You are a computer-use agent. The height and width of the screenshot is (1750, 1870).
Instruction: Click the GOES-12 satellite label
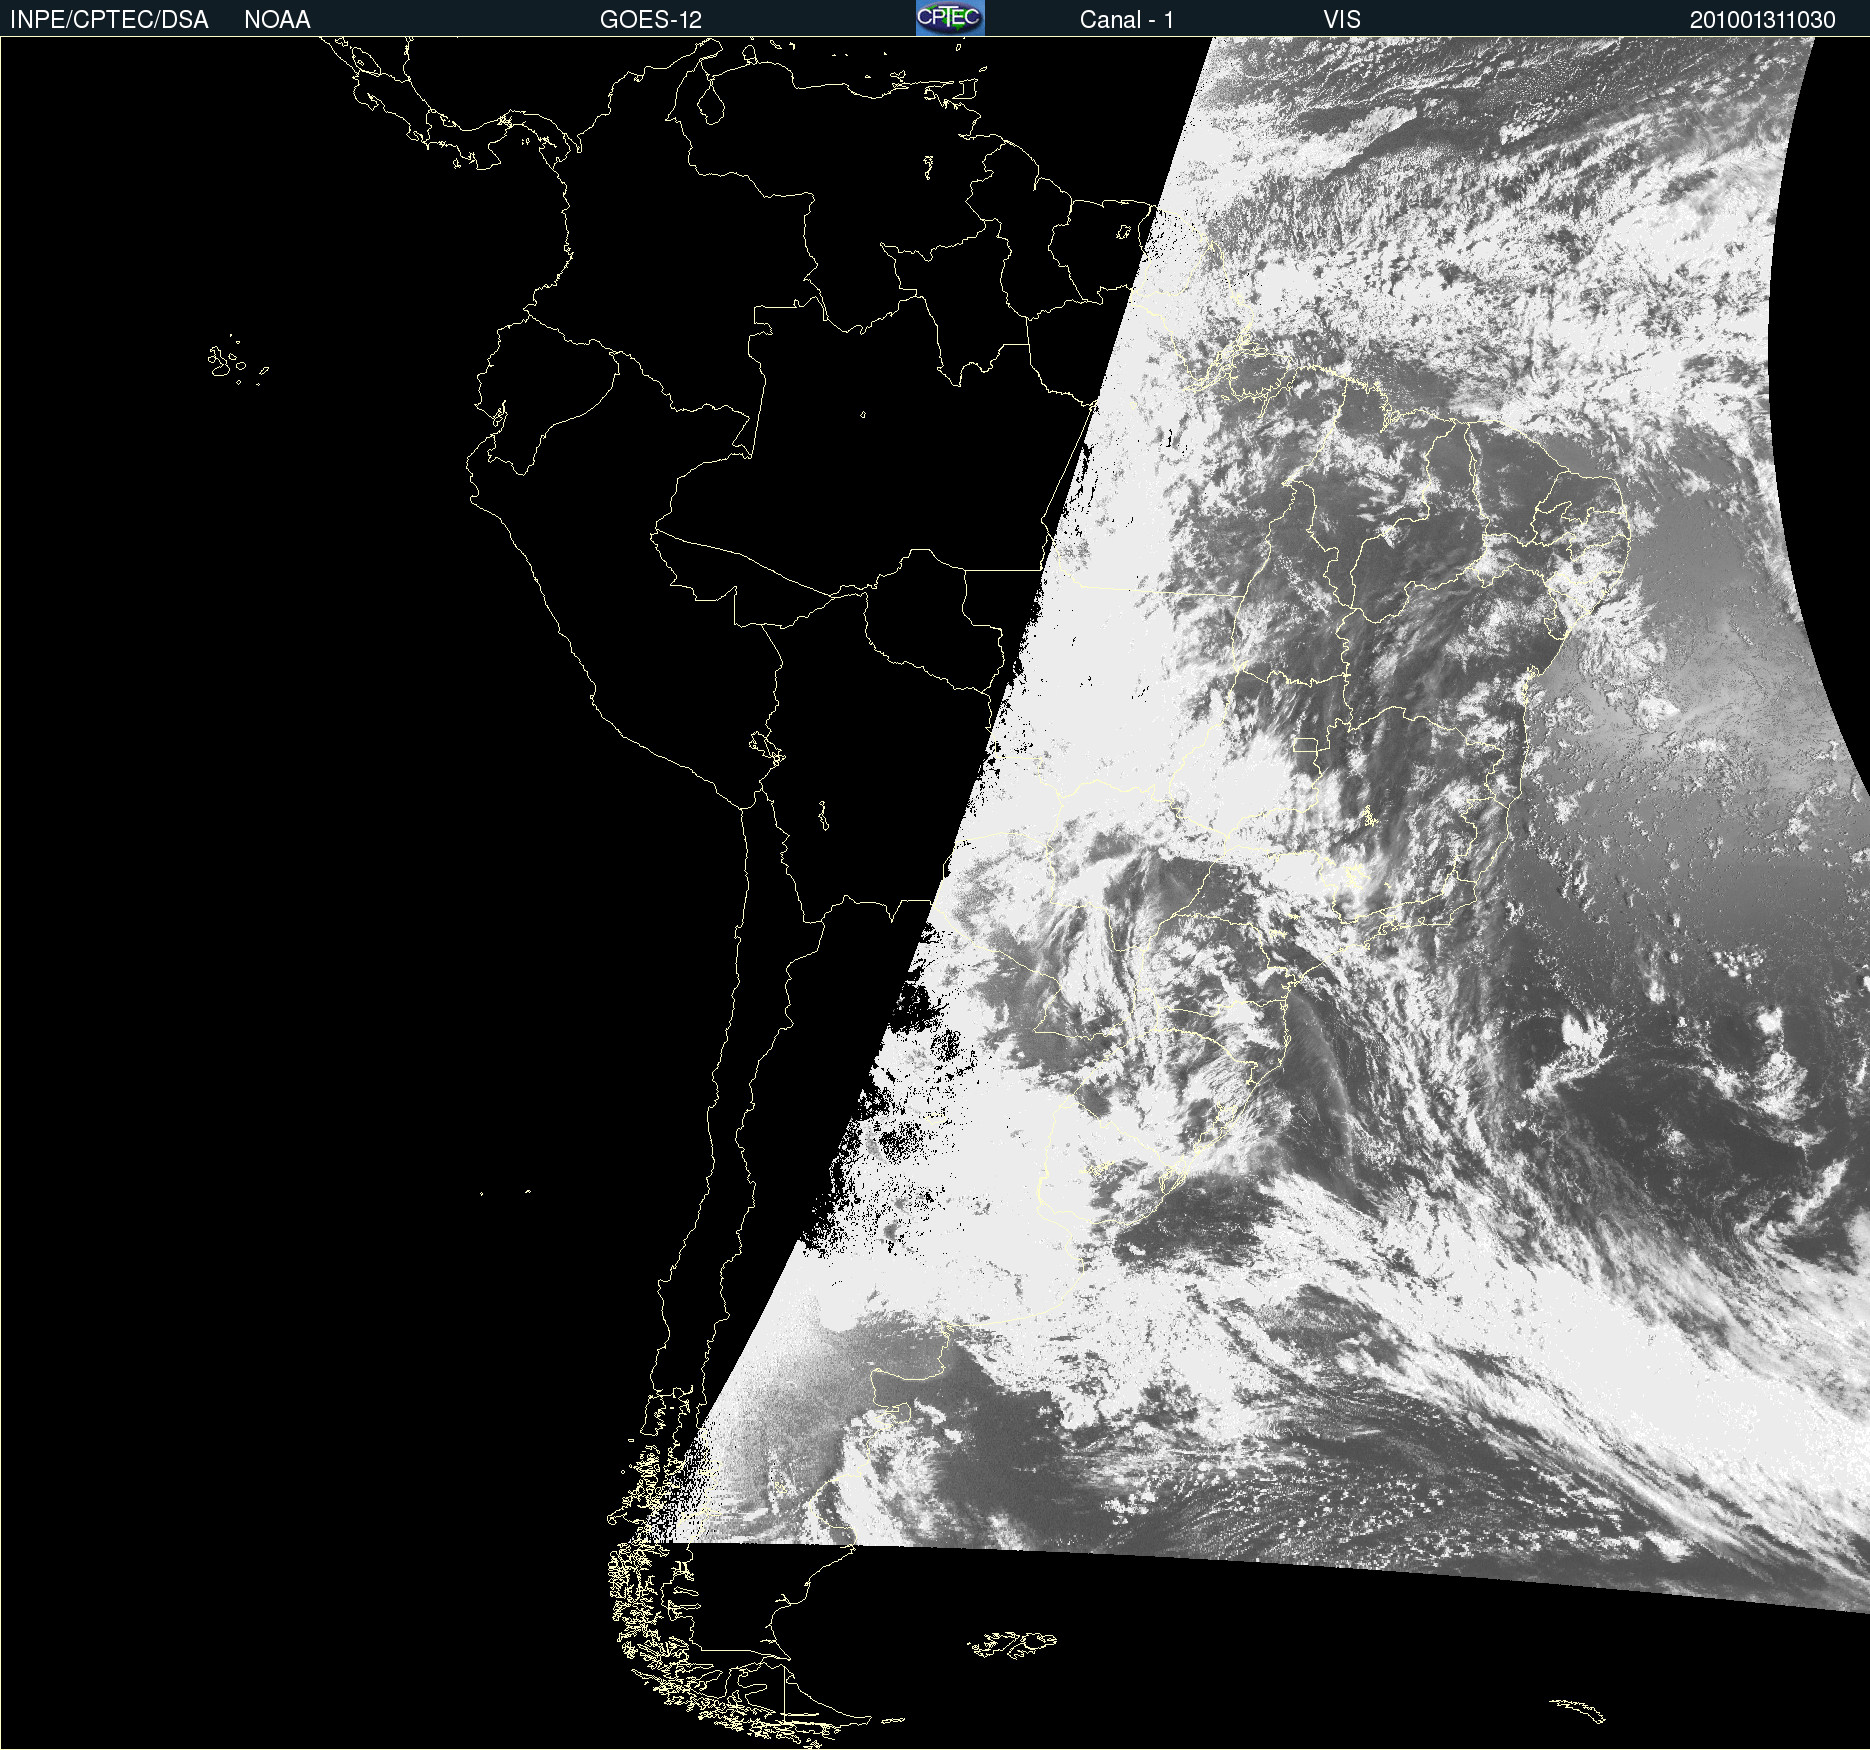pos(651,20)
